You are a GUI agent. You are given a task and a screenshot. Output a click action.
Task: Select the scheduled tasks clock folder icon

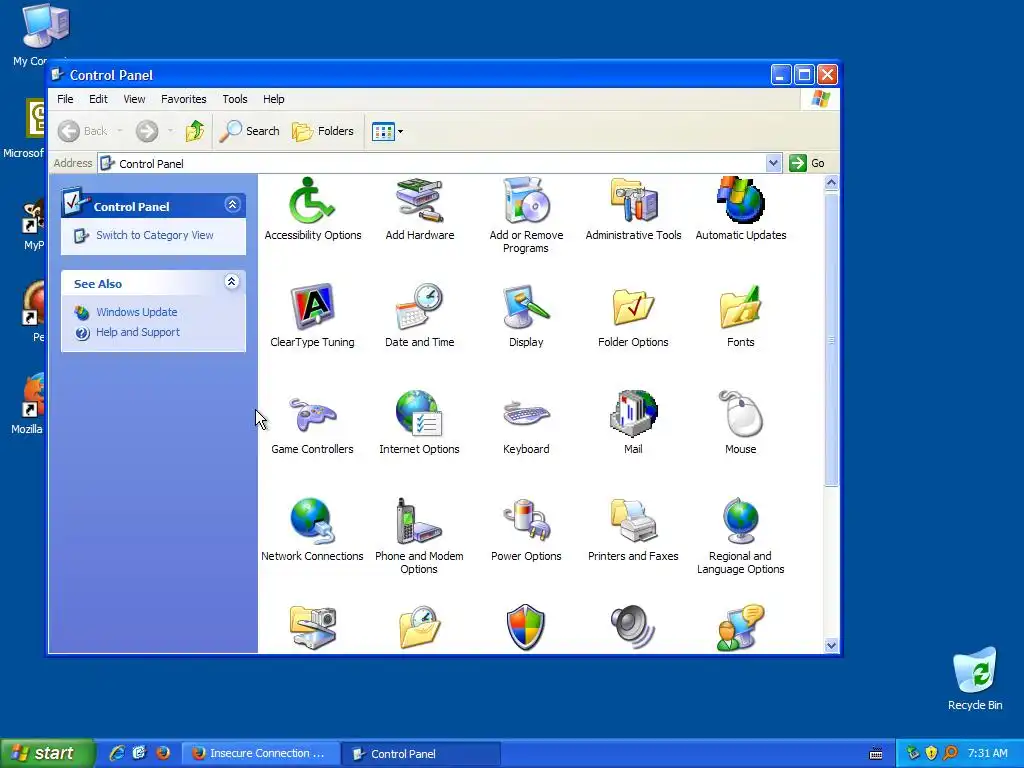(x=419, y=628)
